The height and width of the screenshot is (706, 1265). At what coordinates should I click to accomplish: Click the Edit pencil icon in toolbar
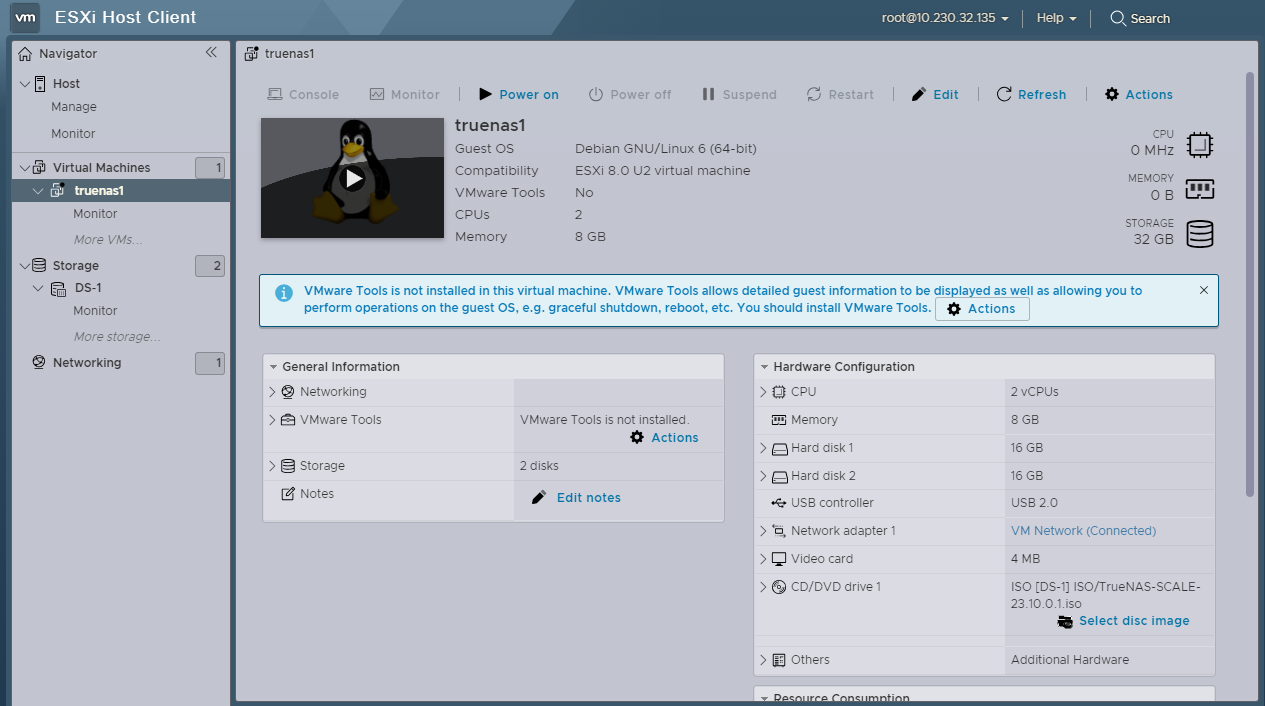pyautogui.click(x=919, y=94)
